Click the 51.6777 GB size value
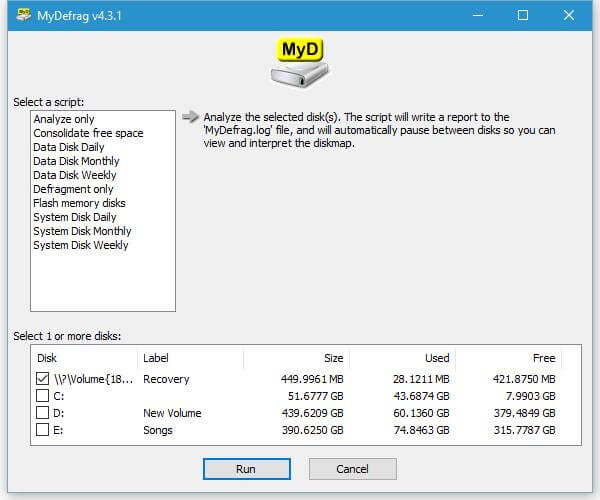Viewport: 600px width, 500px height. tap(316, 396)
